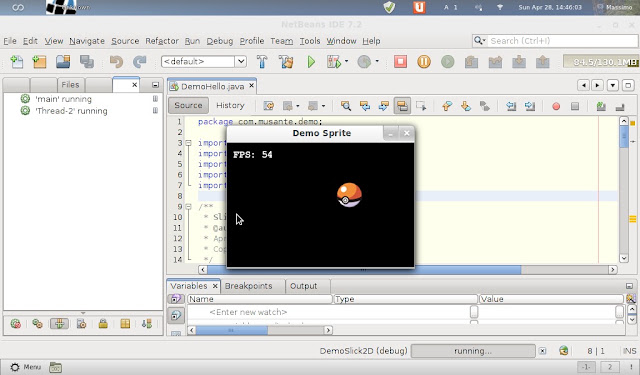Click the memory usage bar

[600, 62]
